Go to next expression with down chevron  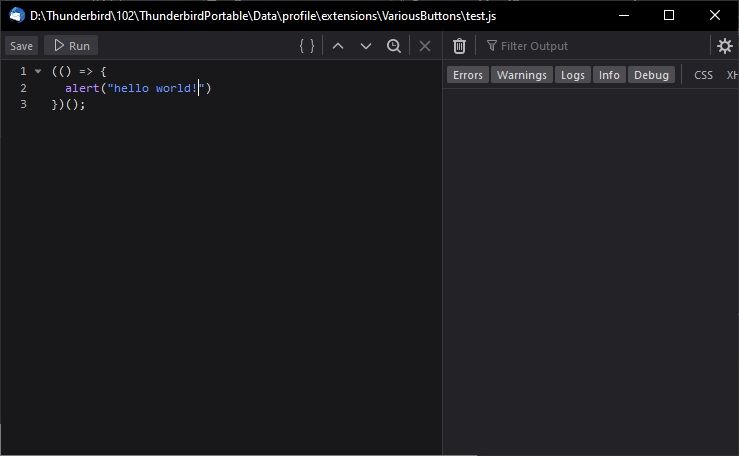tap(366, 46)
